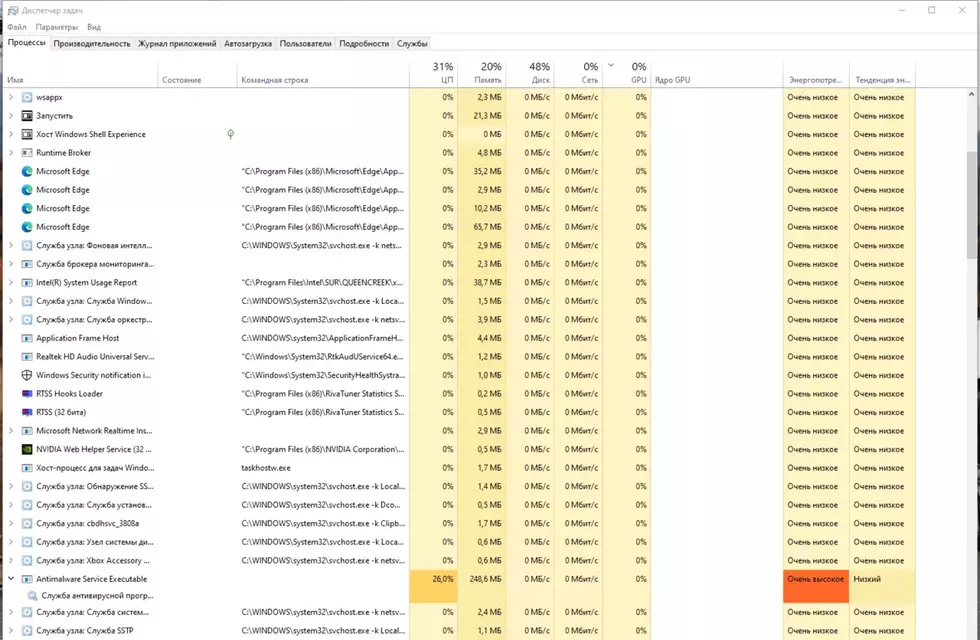Sort by the Сеть column header
This screenshot has height=640, width=980.
coord(578,74)
